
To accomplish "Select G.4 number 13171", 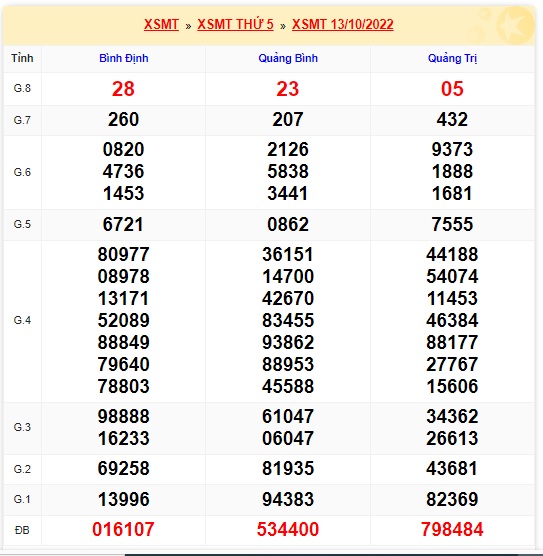I will point(123,299).
